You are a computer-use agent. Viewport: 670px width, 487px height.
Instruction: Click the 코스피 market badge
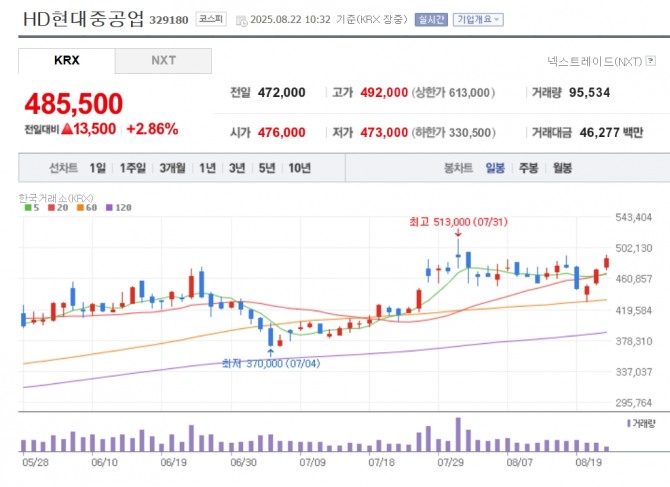tap(211, 19)
